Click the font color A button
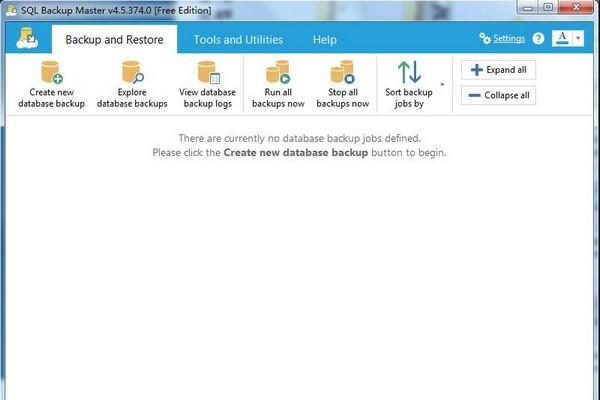600x400 pixels. (x=562, y=38)
